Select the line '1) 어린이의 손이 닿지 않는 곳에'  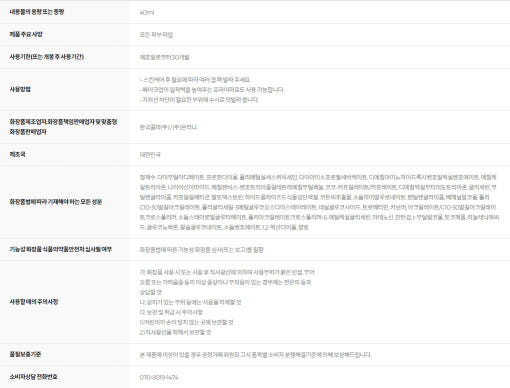[x=186, y=323]
